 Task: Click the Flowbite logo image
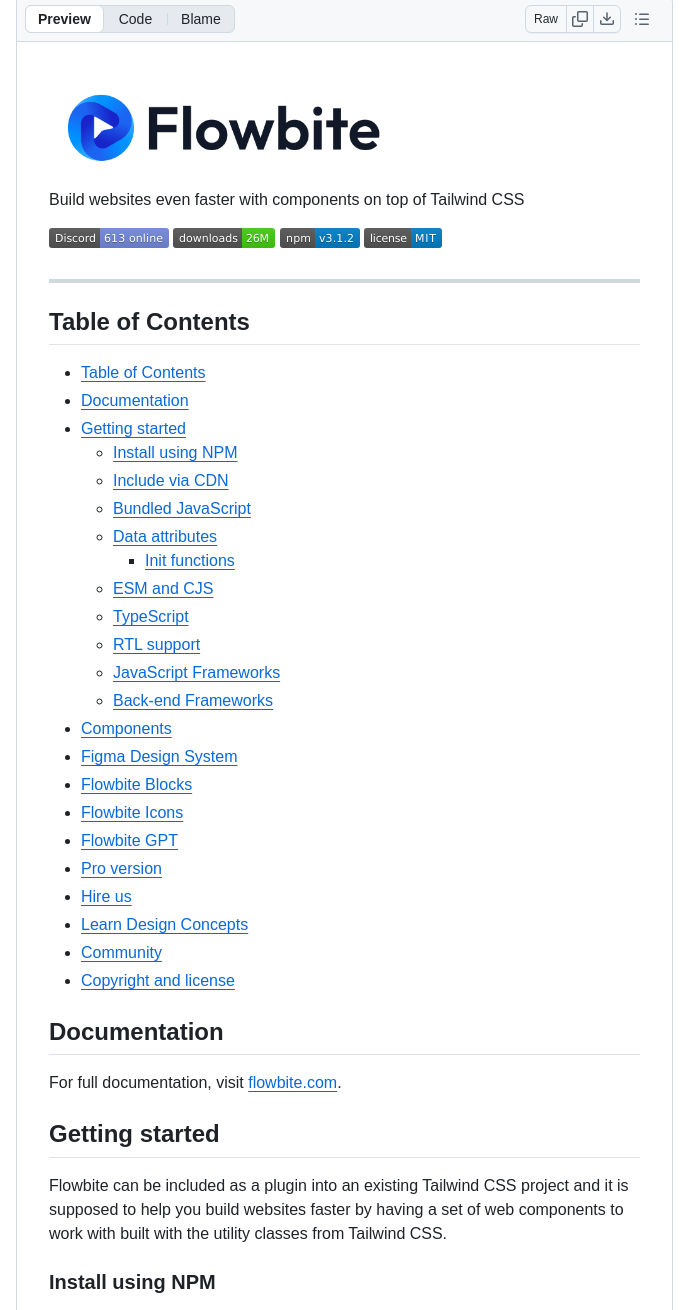coord(224,128)
